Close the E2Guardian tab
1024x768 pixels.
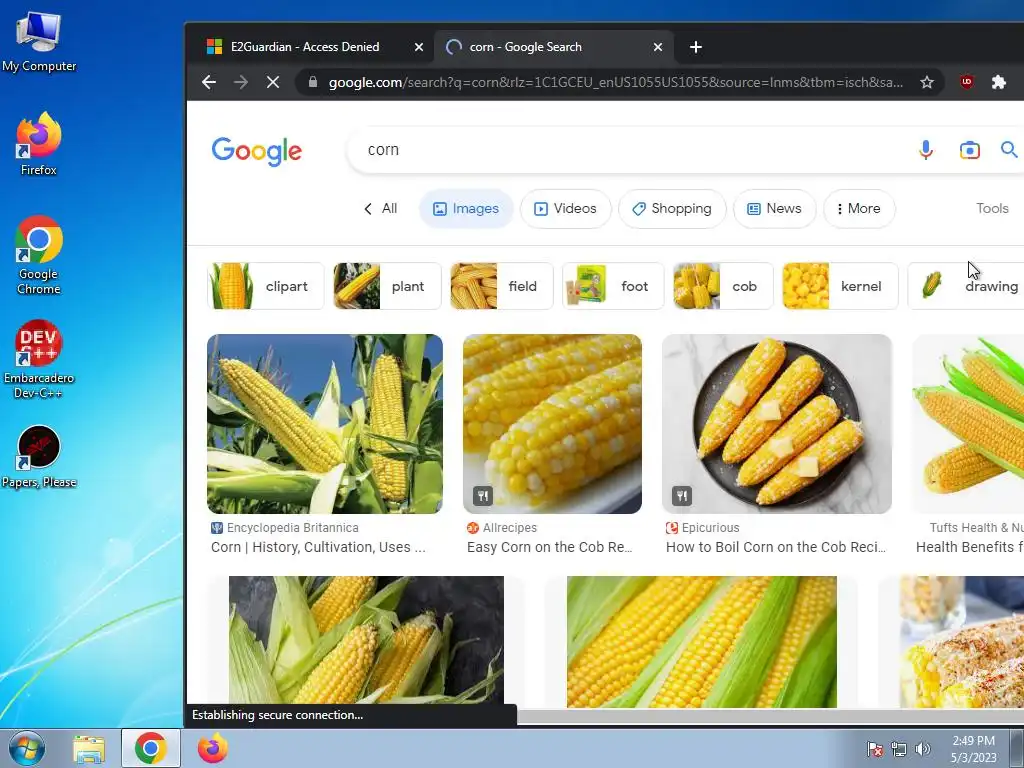[x=419, y=47]
